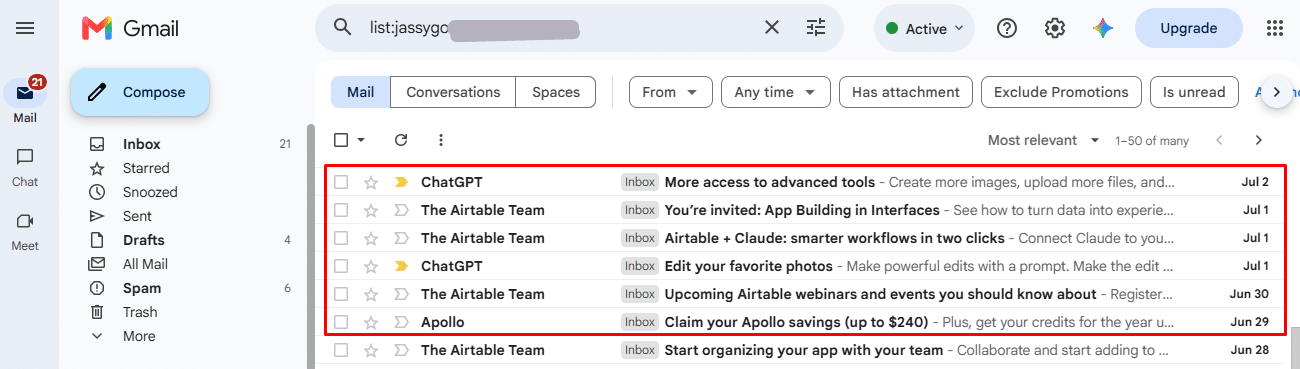Image resolution: width=1300 pixels, height=369 pixels.
Task: Star the Edit your favorite photos email
Action: tap(371, 266)
